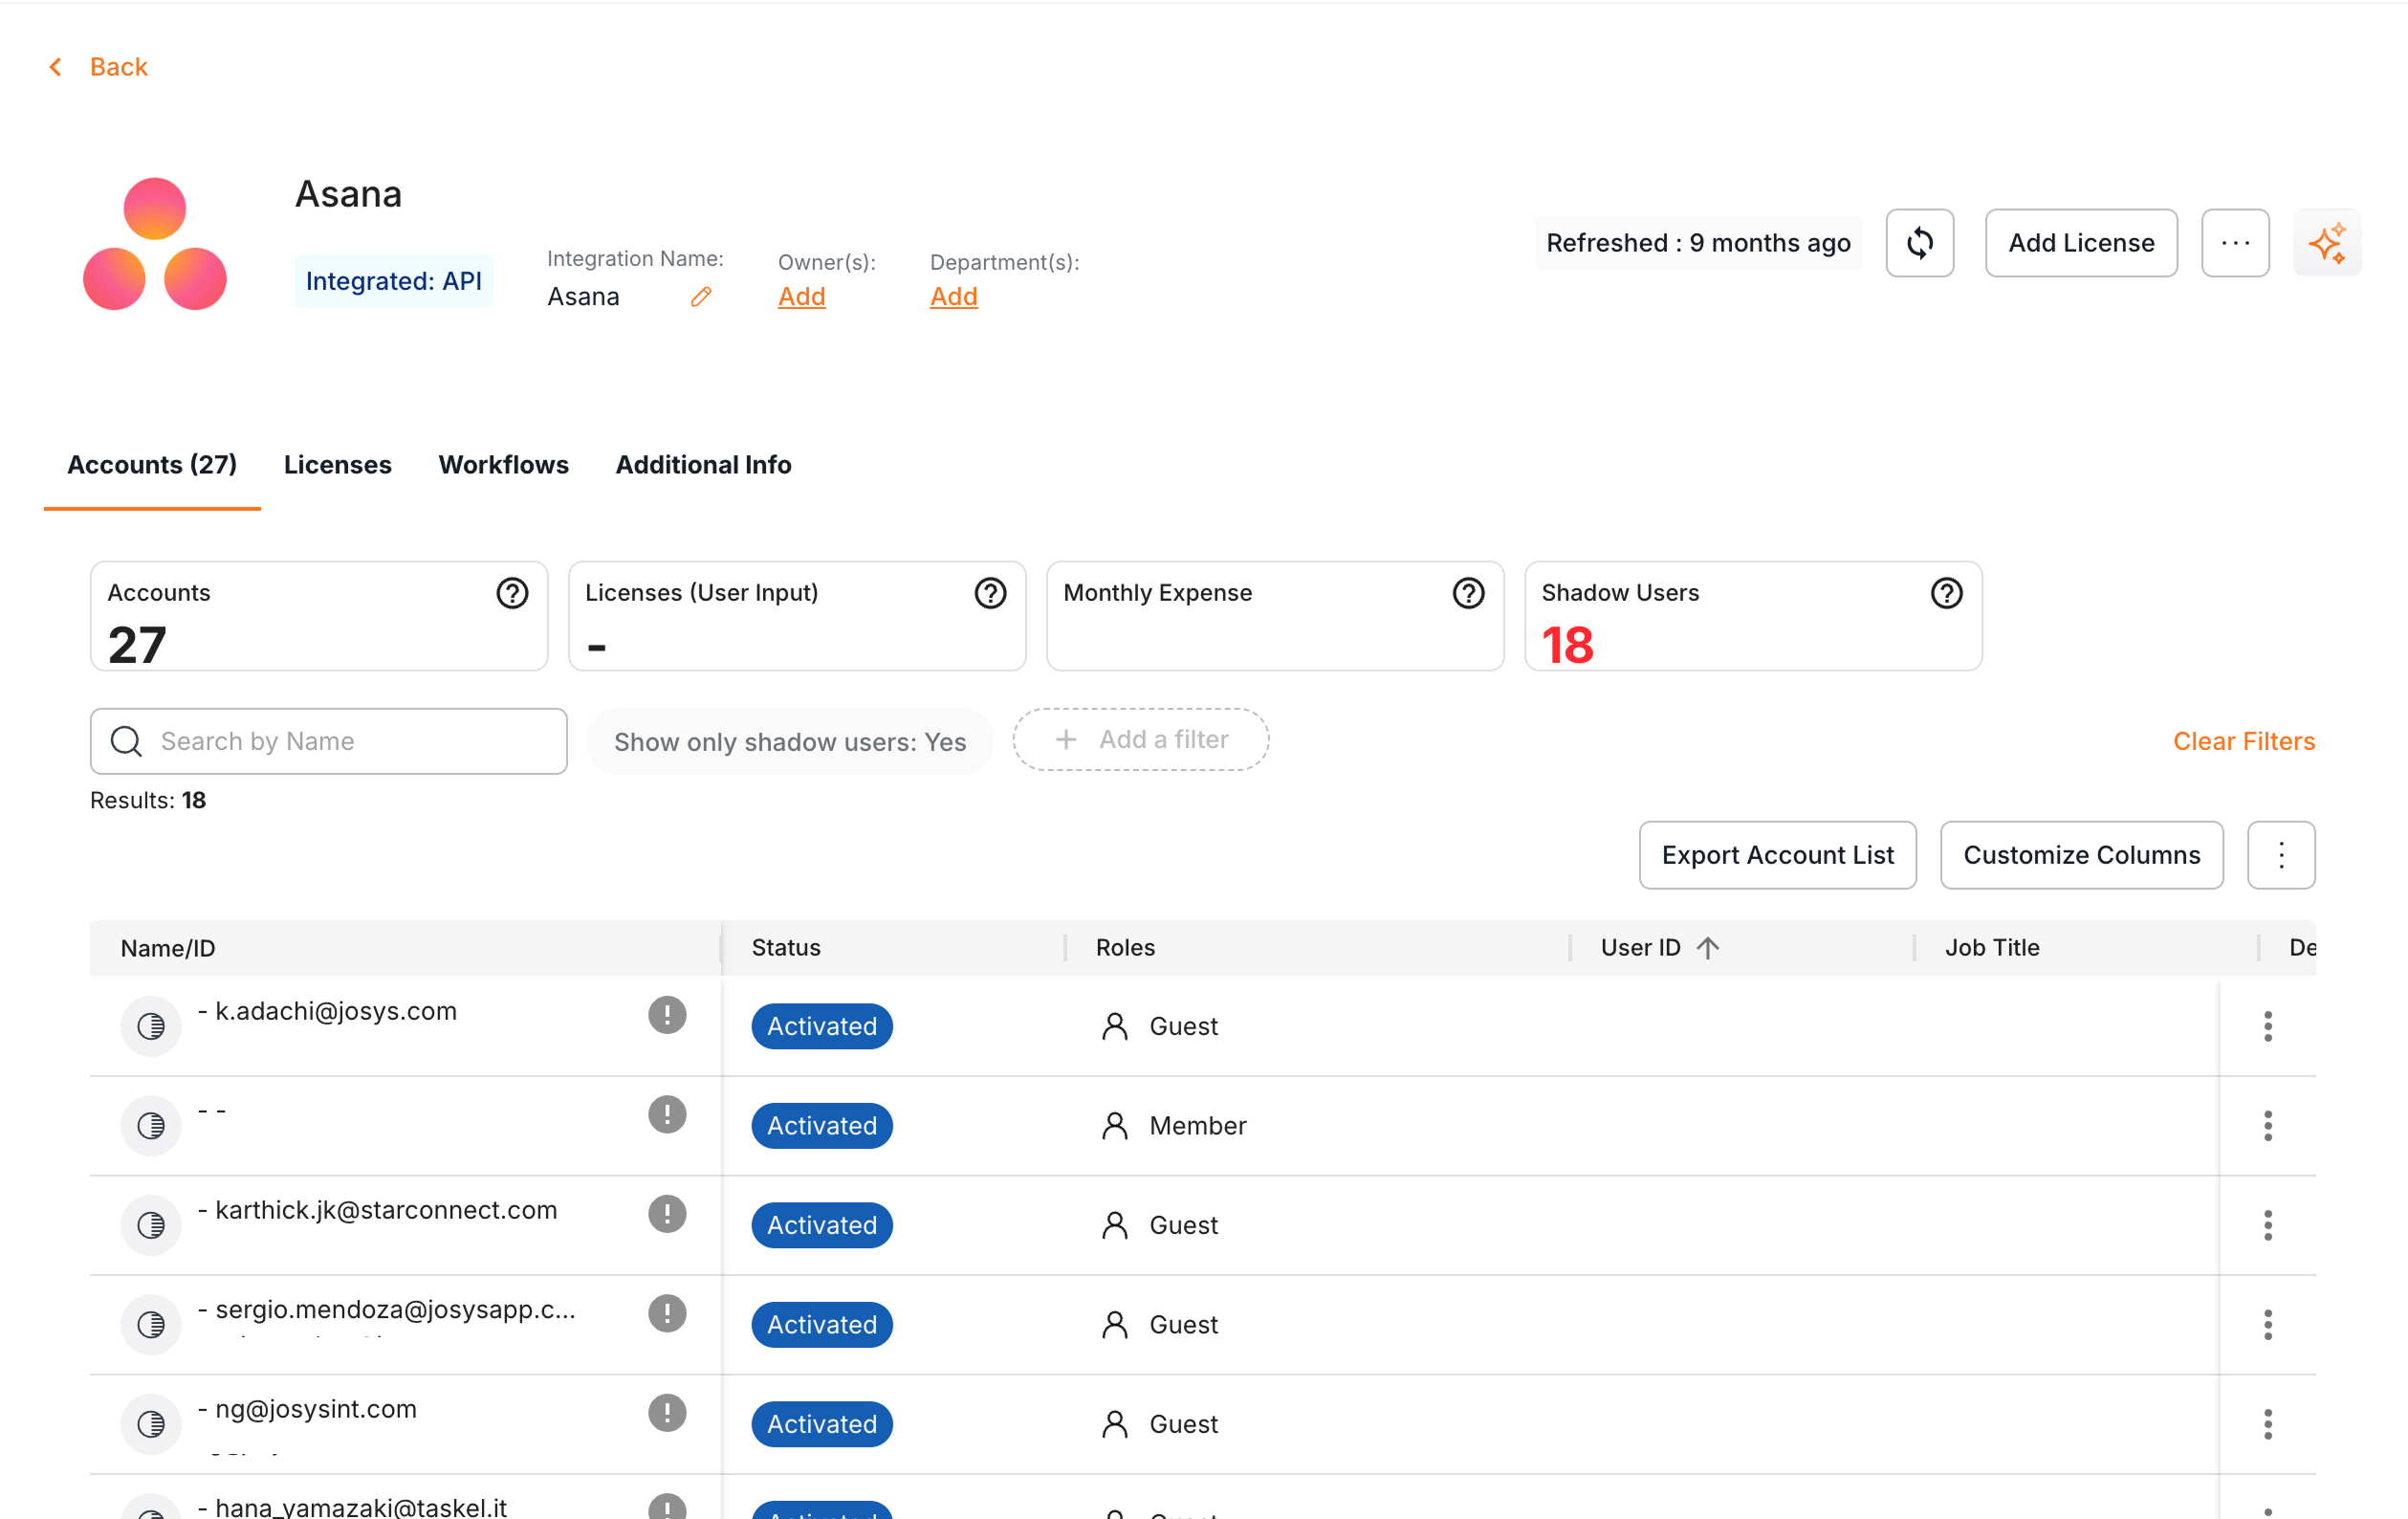2408x1519 pixels.
Task: Select ng@josysint.com account name
Action: point(316,1409)
